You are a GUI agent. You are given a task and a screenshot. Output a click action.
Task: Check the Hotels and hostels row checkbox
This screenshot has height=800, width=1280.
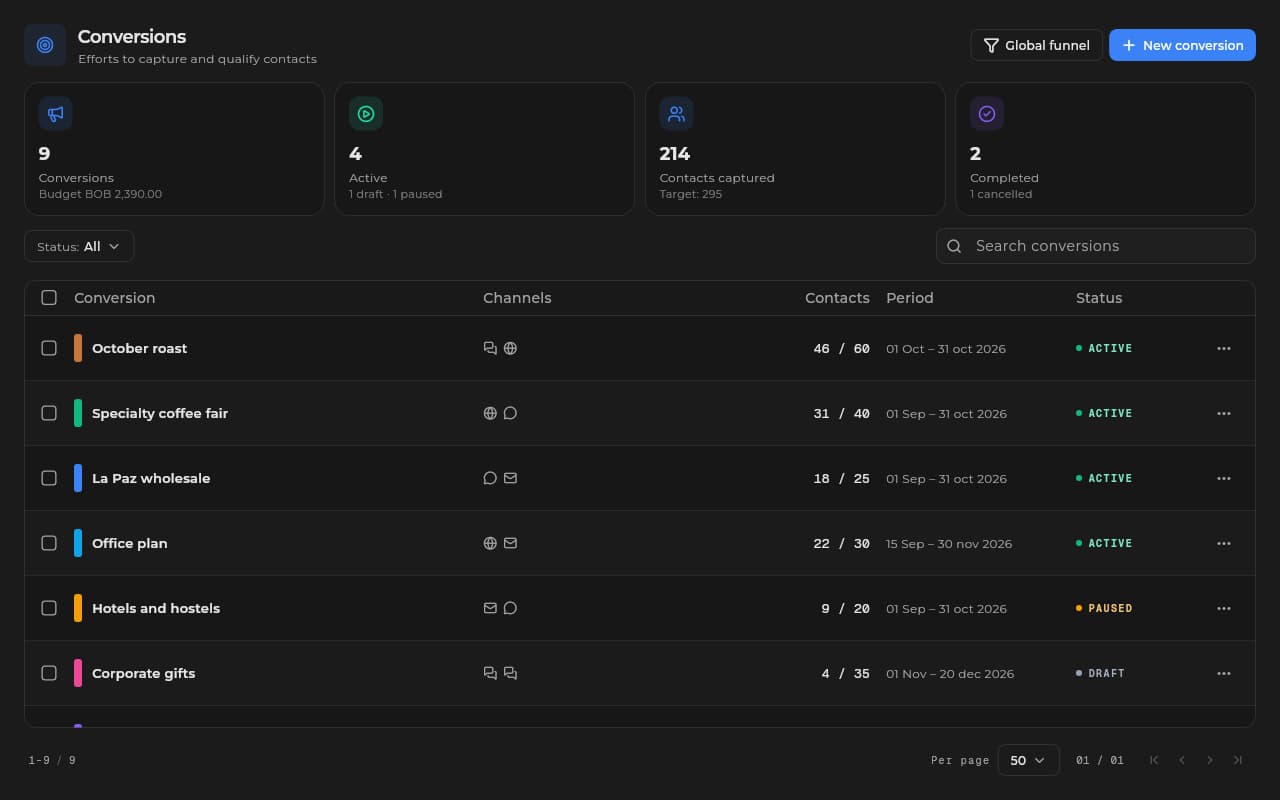(49, 608)
